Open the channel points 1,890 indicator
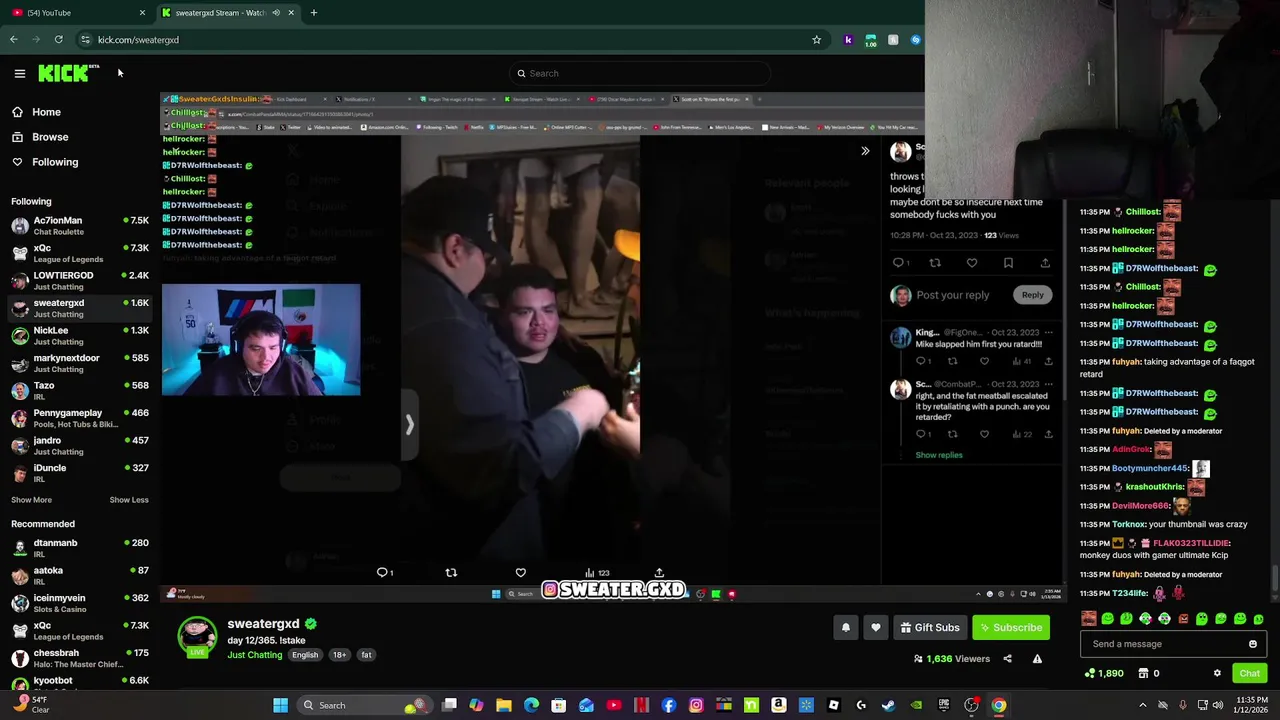 pyautogui.click(x=1105, y=674)
